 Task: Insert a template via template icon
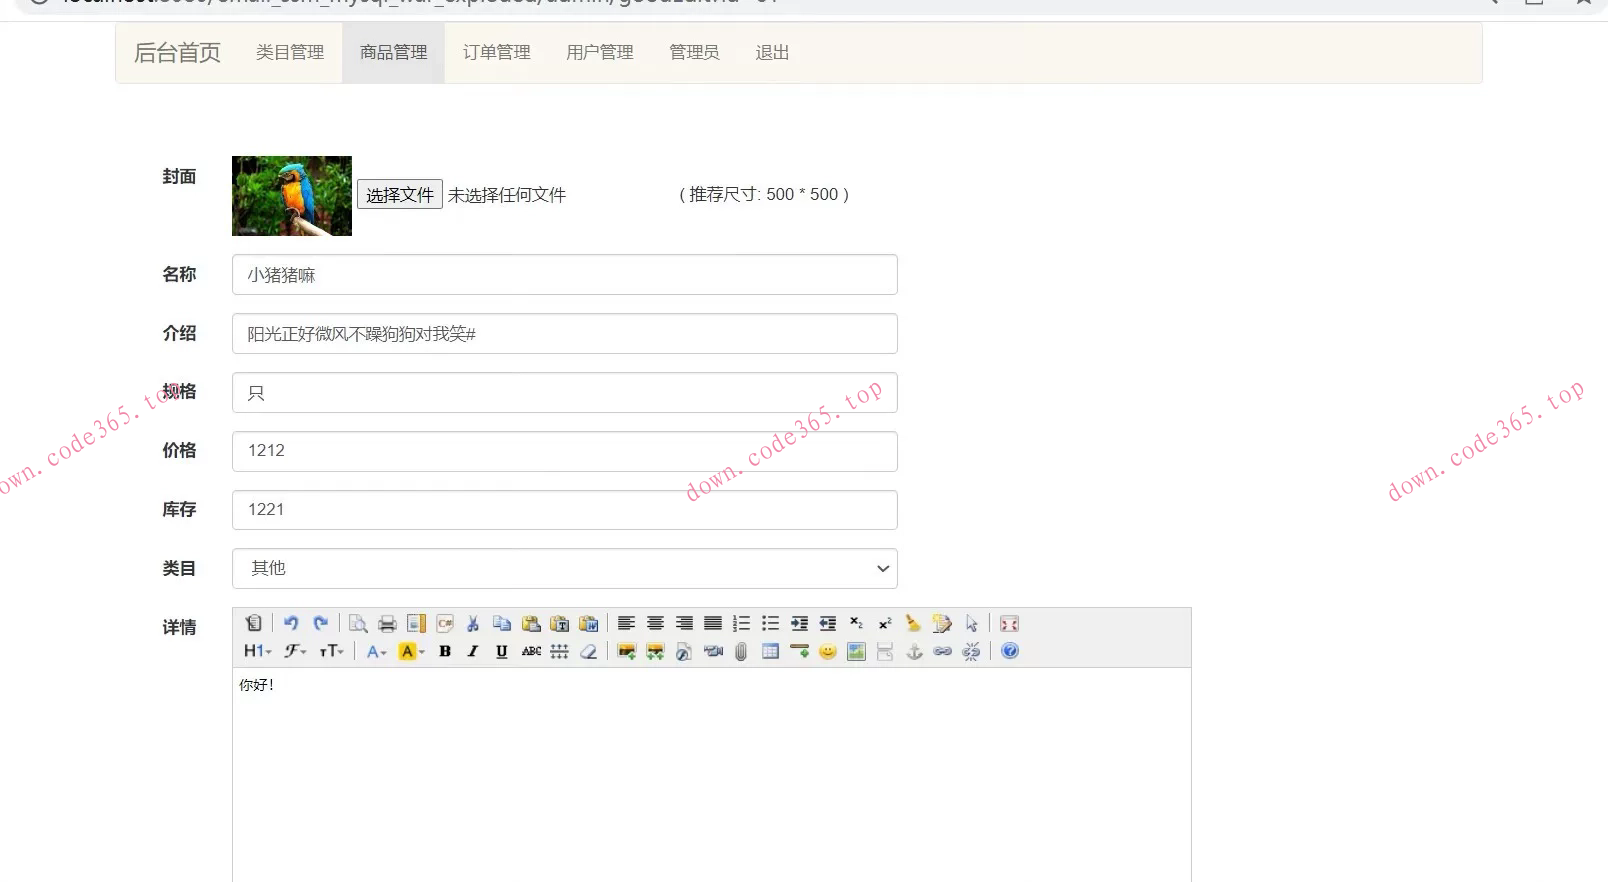point(416,623)
